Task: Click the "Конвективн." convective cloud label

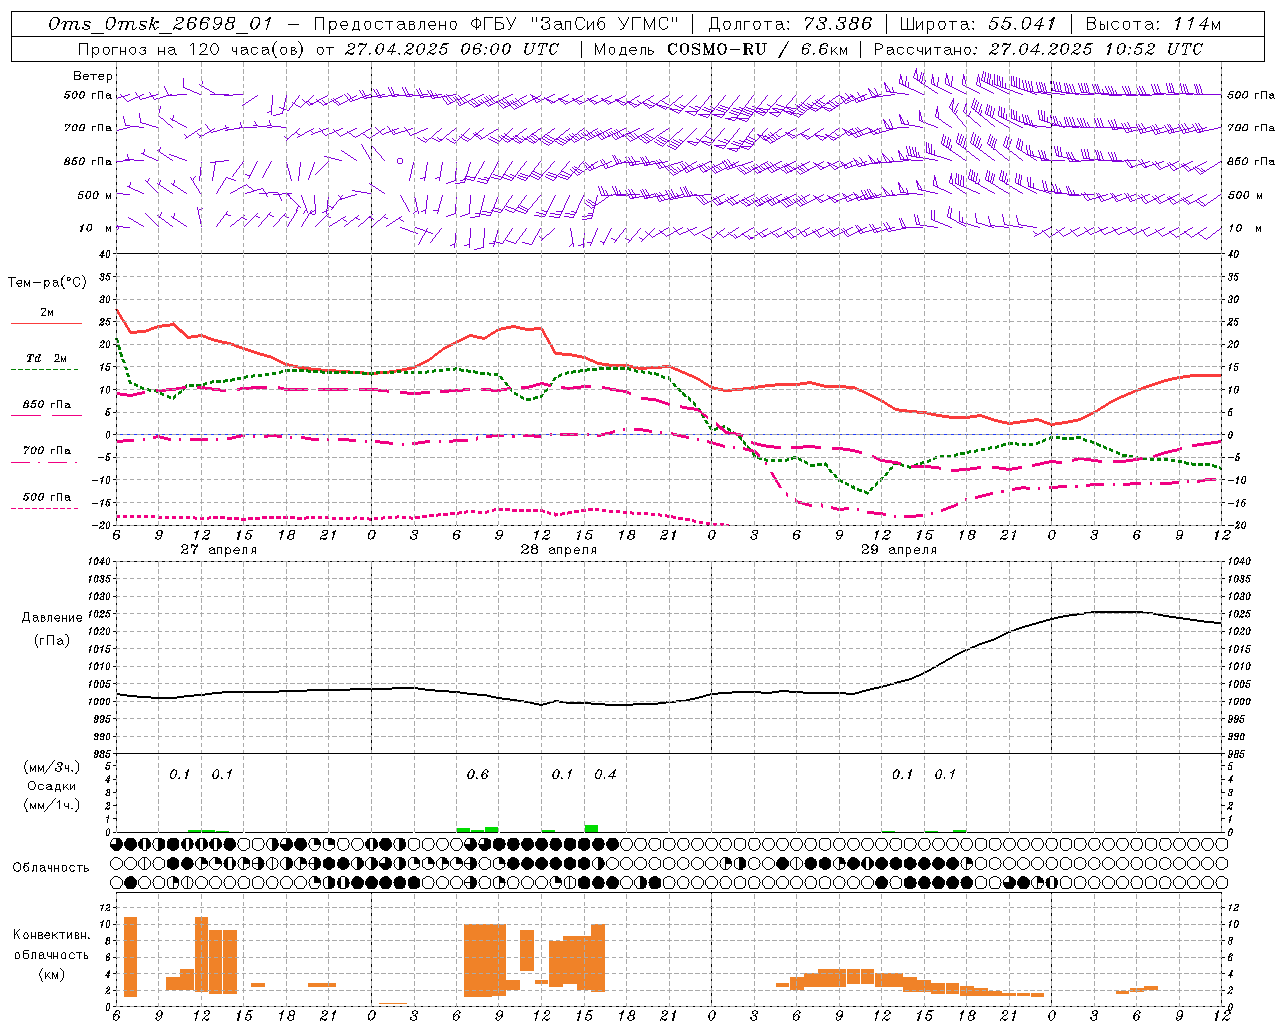Action: pos(51,935)
